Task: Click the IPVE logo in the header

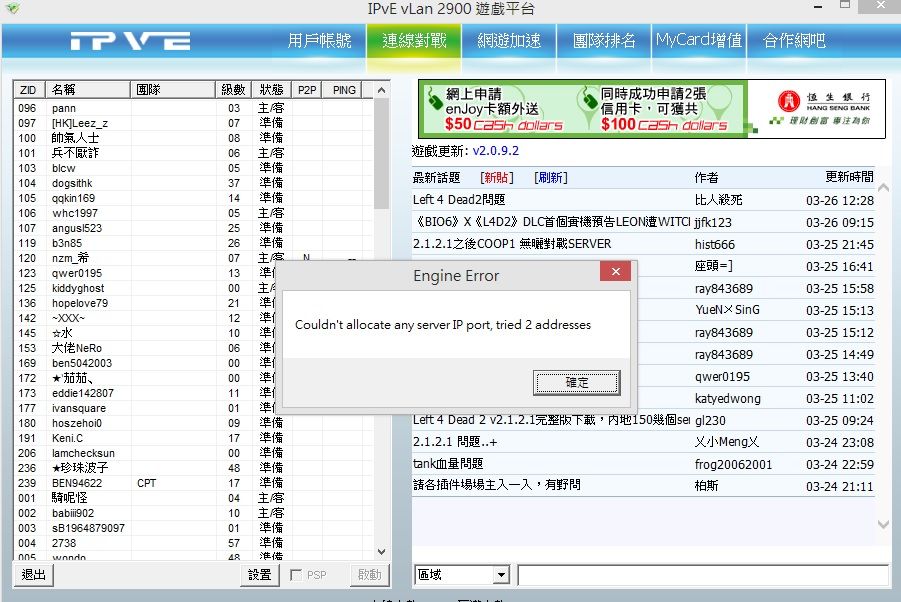Action: tap(130, 41)
